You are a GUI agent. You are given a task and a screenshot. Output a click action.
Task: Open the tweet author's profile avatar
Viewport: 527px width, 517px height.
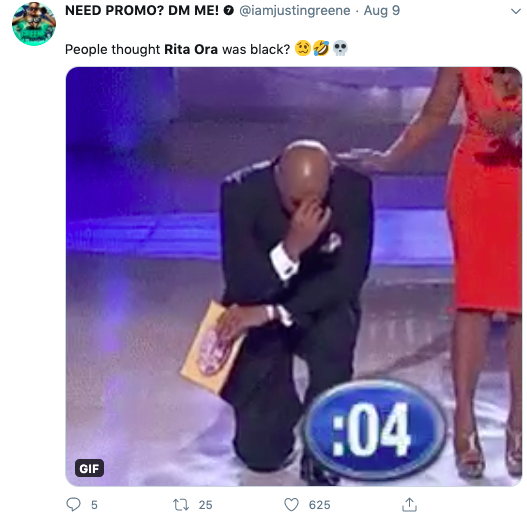click(x=34, y=24)
